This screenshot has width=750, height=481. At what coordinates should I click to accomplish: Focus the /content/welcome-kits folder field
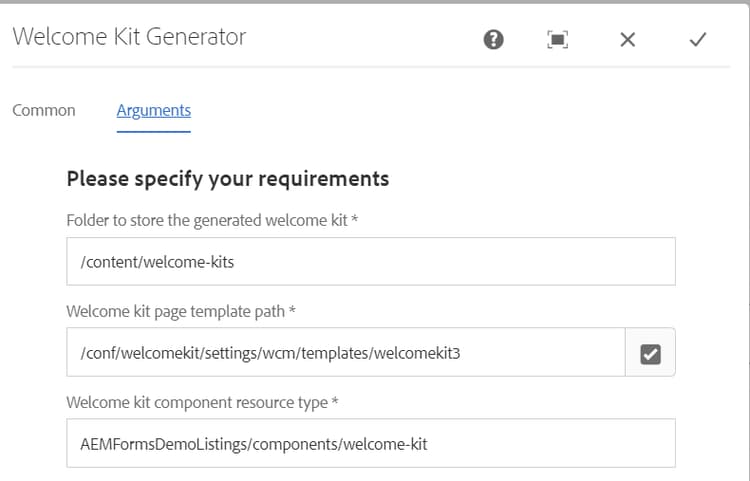370,262
